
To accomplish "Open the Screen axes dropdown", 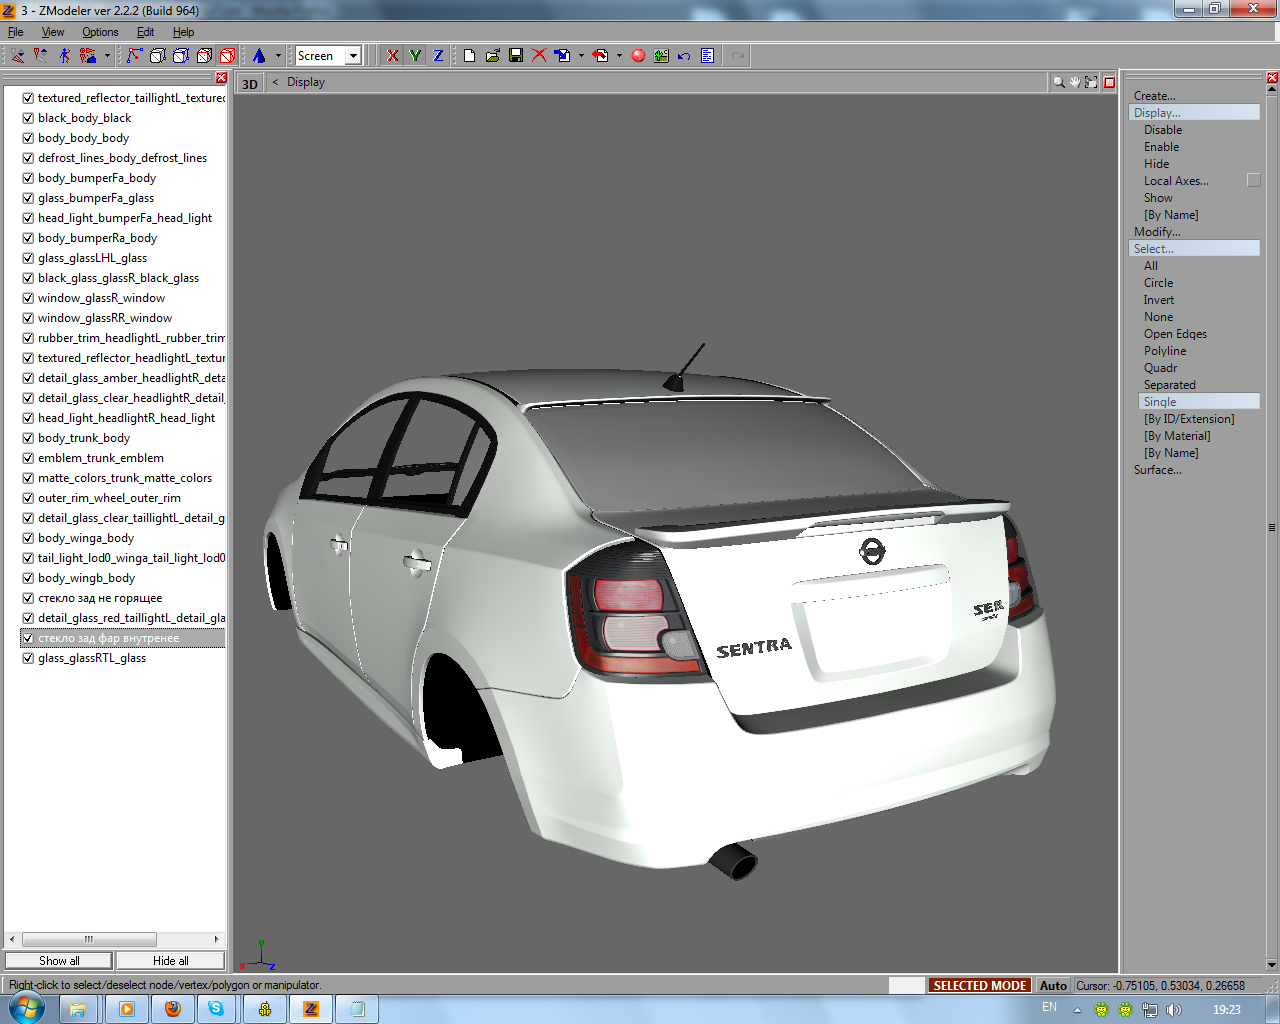I will click(x=353, y=56).
